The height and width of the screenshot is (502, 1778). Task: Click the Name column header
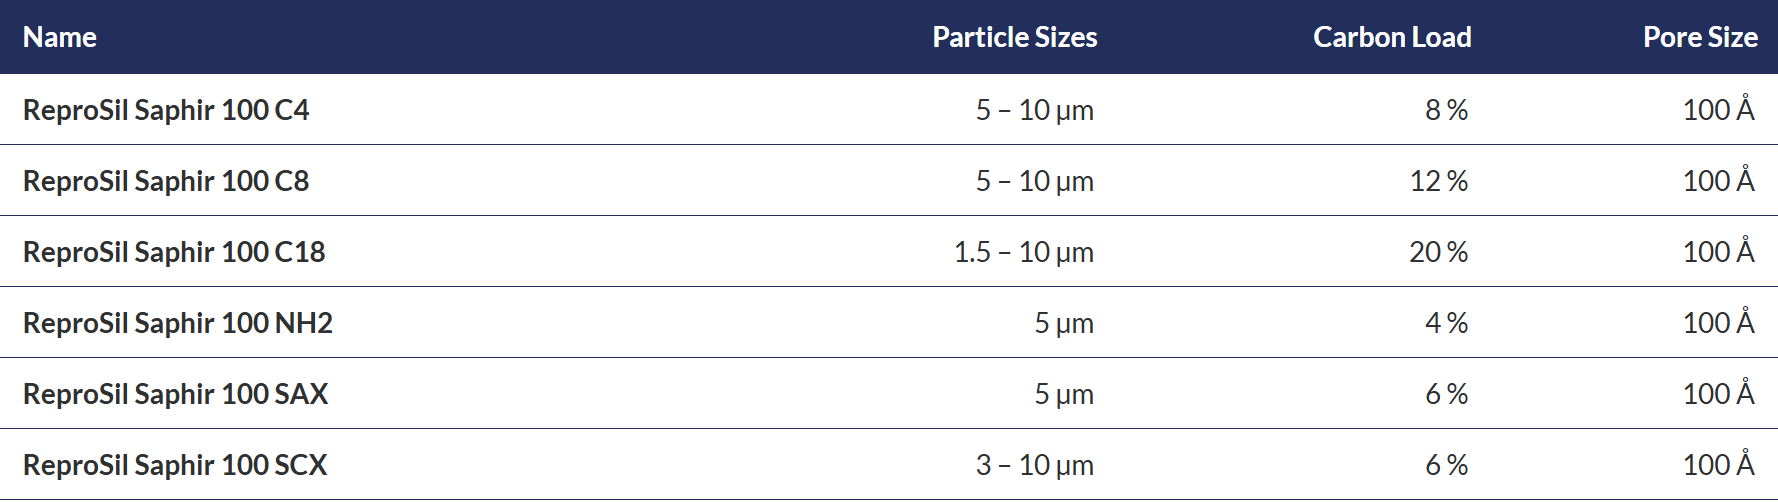tap(60, 37)
